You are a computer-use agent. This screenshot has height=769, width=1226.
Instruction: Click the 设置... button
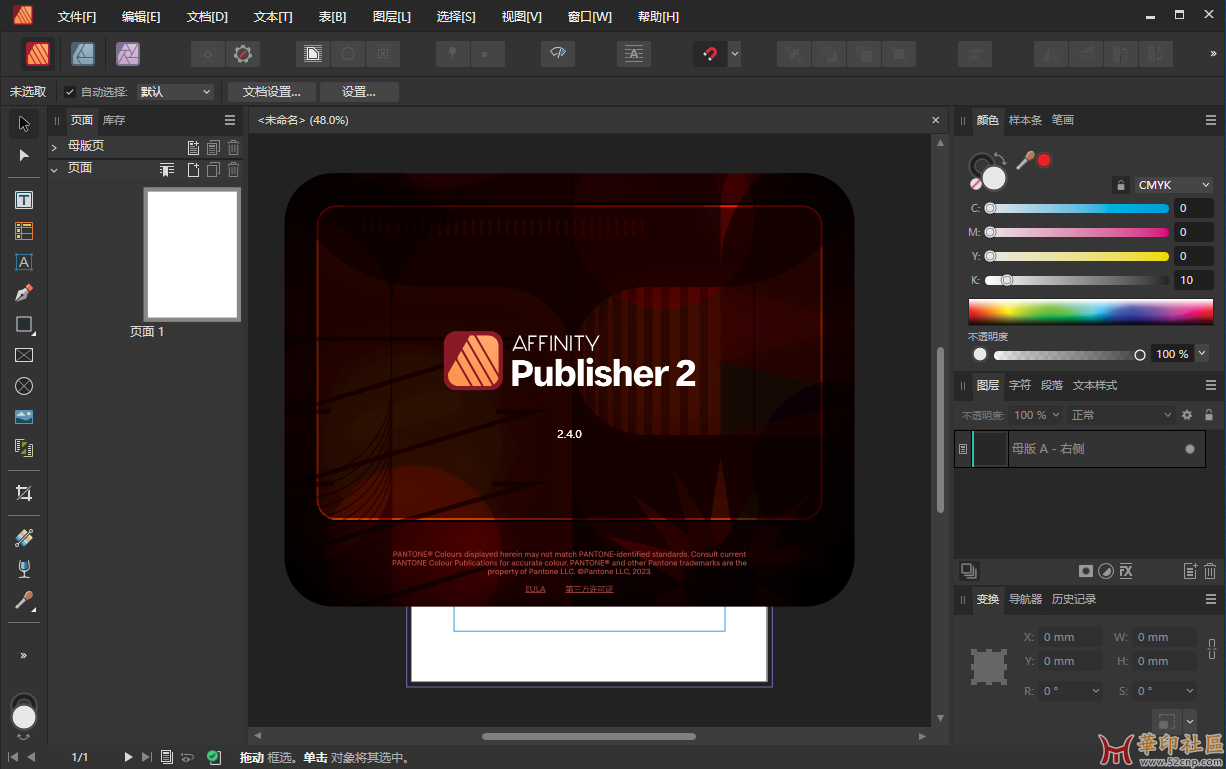359,92
